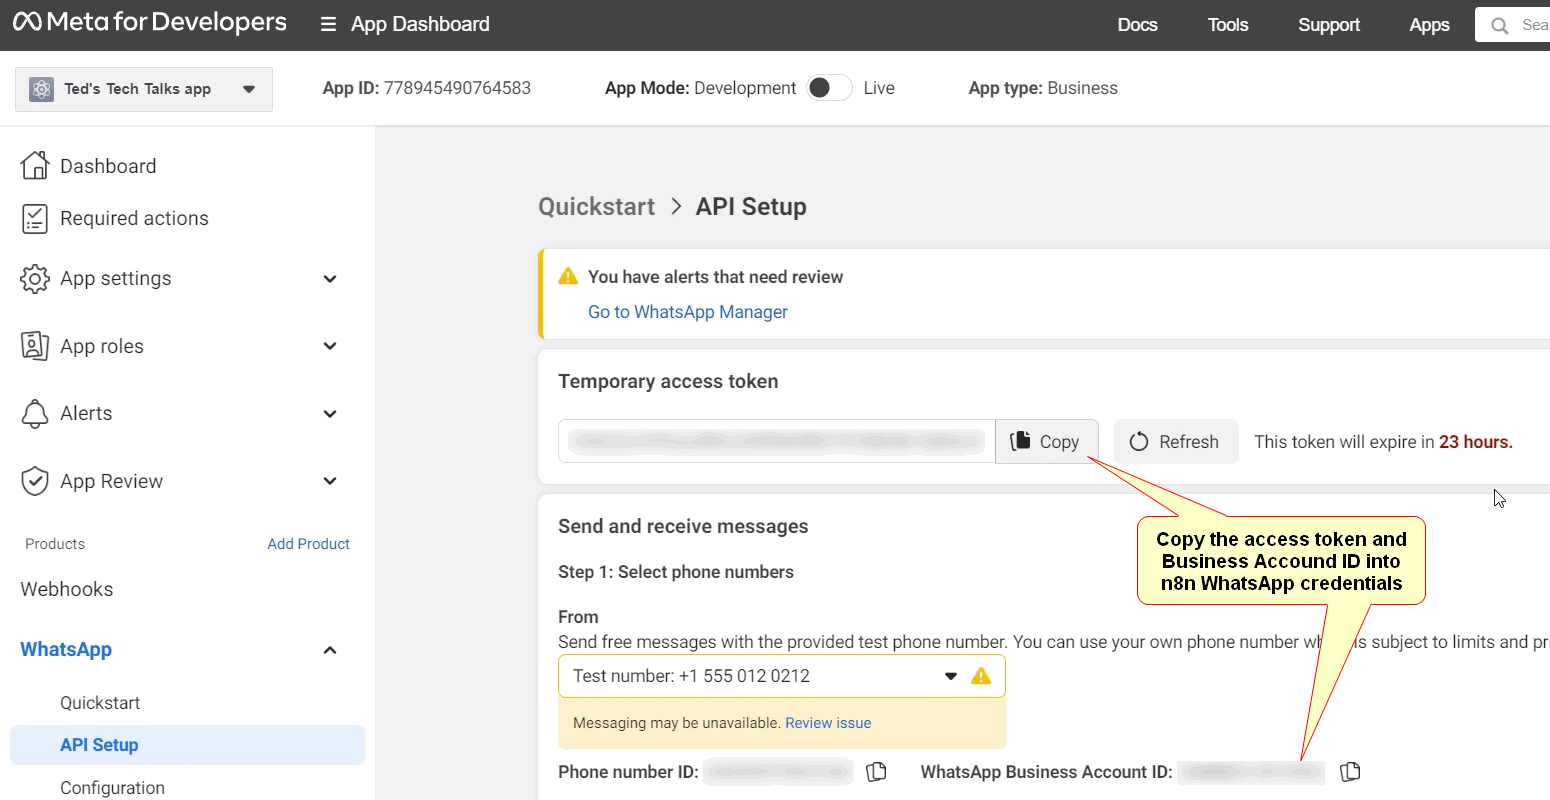The height and width of the screenshot is (800, 1550).
Task: Click the App Dashboard title
Action: [420, 24]
